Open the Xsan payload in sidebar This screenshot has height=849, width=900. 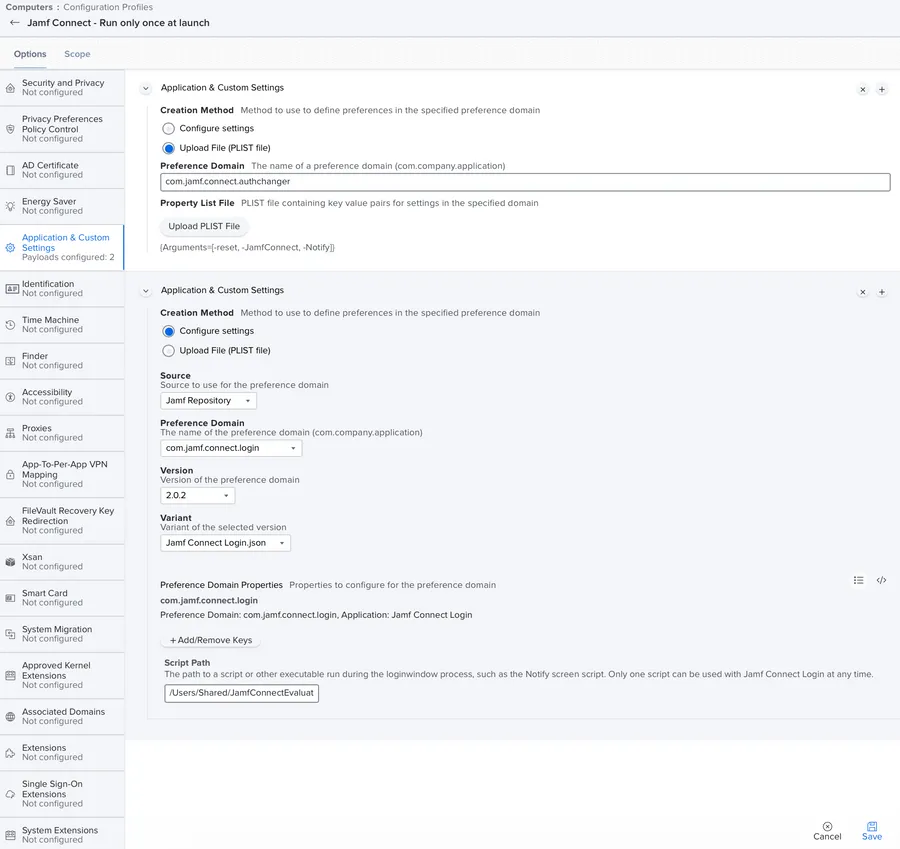click(62, 562)
